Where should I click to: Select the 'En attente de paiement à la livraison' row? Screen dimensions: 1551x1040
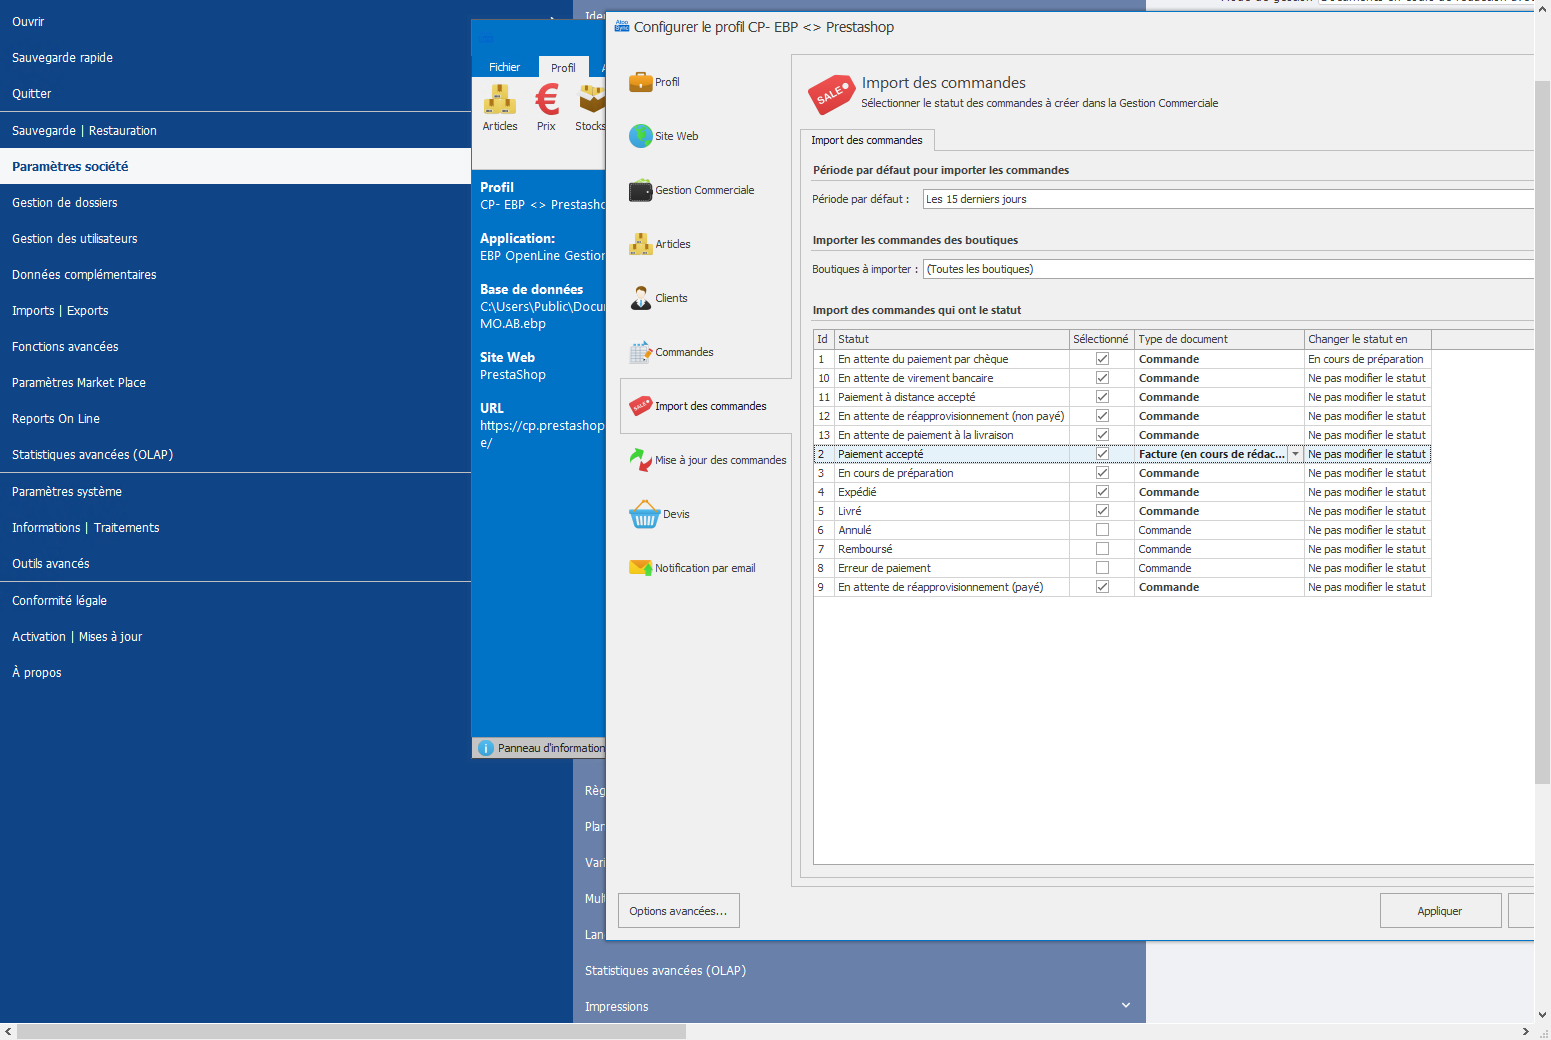pos(1122,435)
